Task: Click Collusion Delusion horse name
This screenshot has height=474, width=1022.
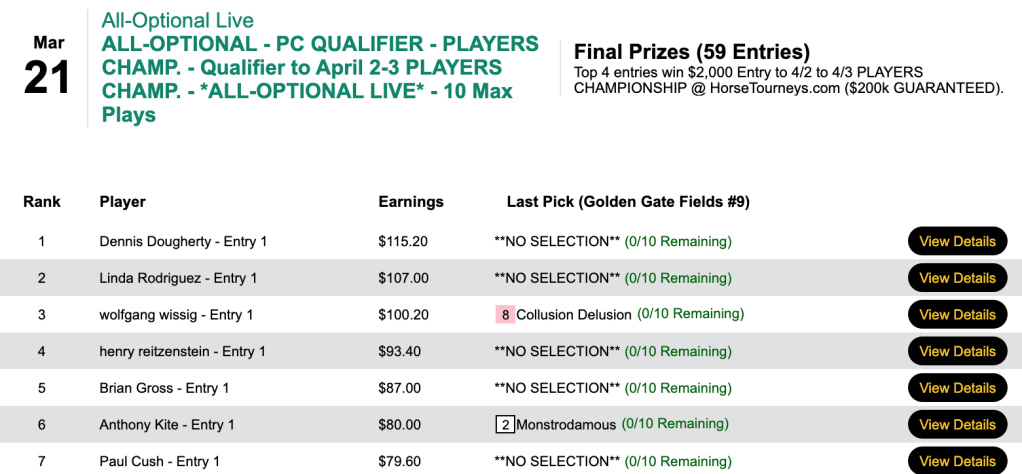Action: pos(574,315)
